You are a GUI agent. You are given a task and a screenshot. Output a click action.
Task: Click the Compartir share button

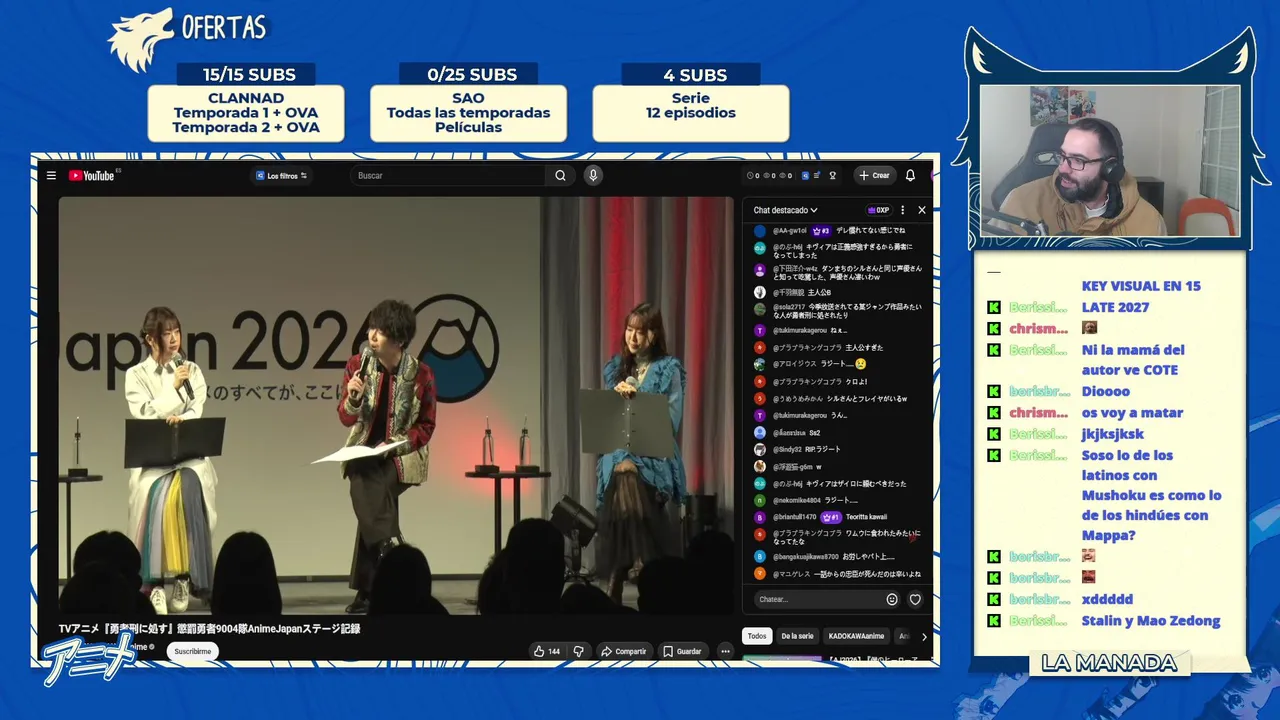click(623, 651)
